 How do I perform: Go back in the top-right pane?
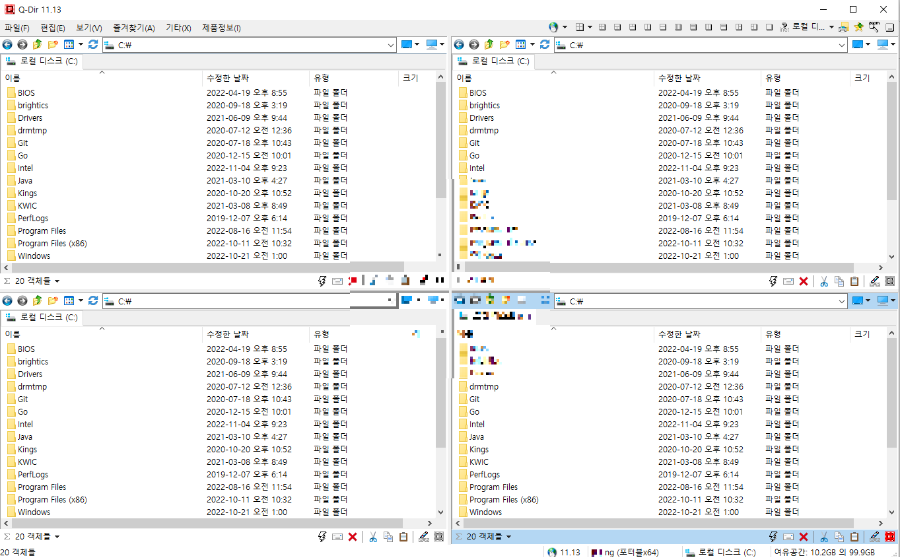tap(459, 45)
